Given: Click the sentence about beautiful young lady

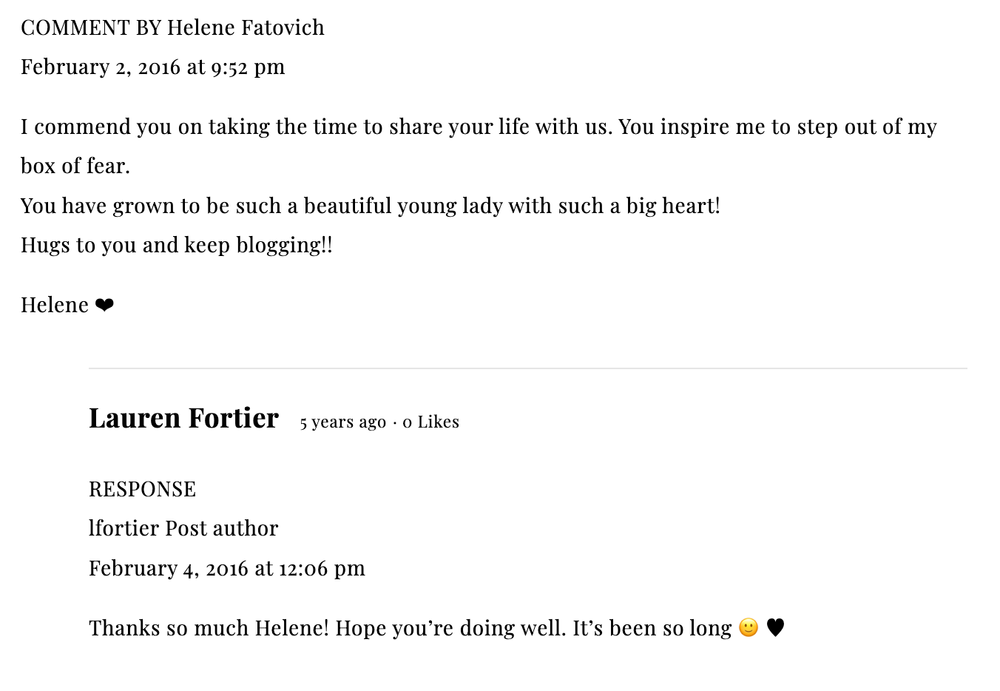Looking at the screenshot, I should (x=370, y=206).
